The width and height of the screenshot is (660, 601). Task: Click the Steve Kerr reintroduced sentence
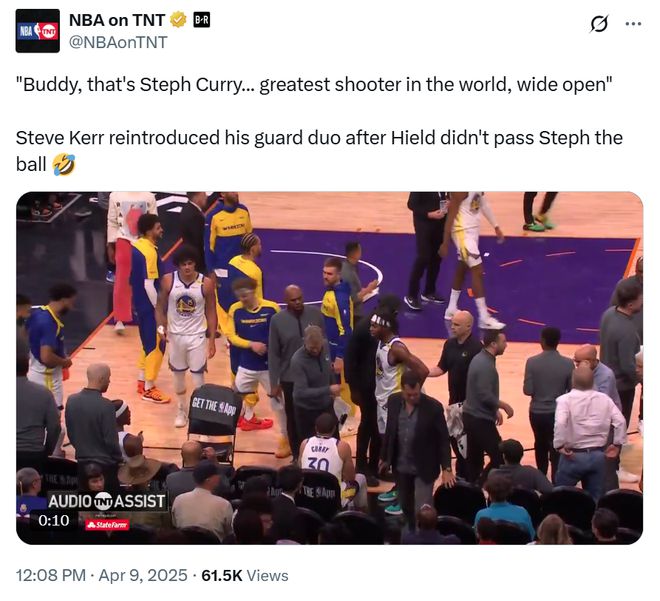point(319,151)
